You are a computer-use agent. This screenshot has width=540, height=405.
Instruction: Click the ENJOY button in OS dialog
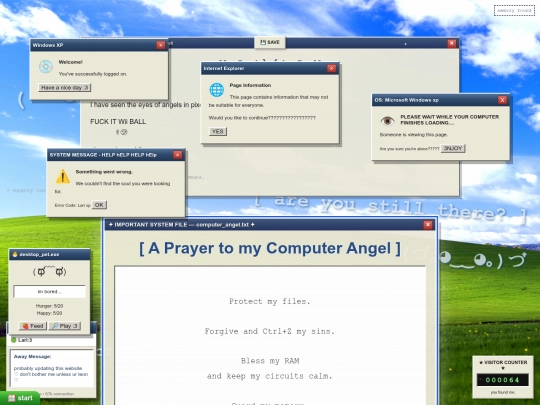point(453,148)
